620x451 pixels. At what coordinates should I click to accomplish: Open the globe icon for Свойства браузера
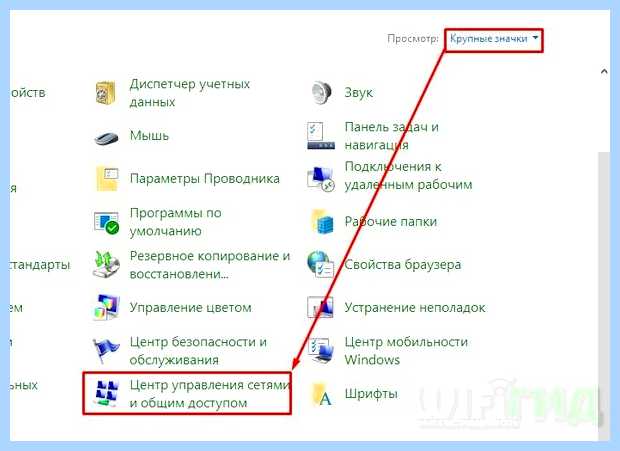click(x=321, y=264)
